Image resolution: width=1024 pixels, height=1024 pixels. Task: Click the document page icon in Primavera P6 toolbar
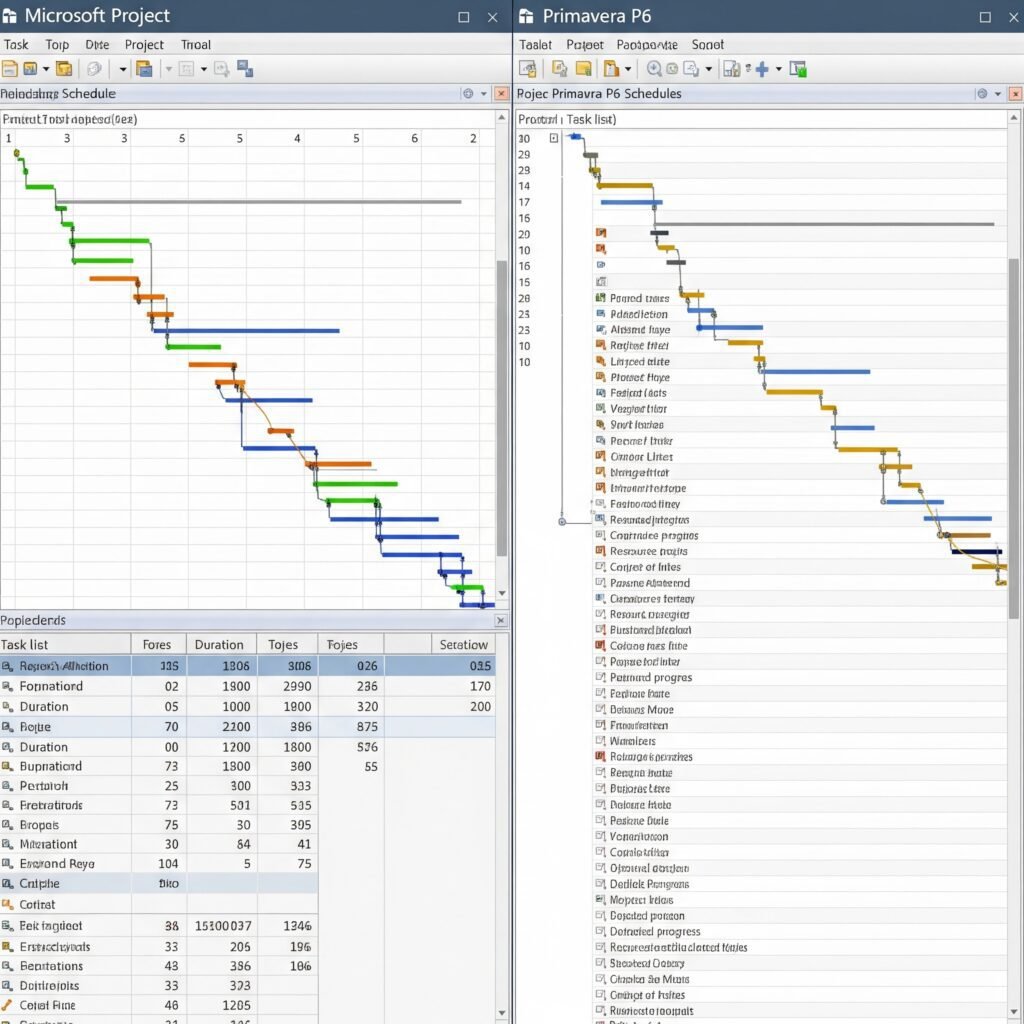pyautogui.click(x=691, y=69)
